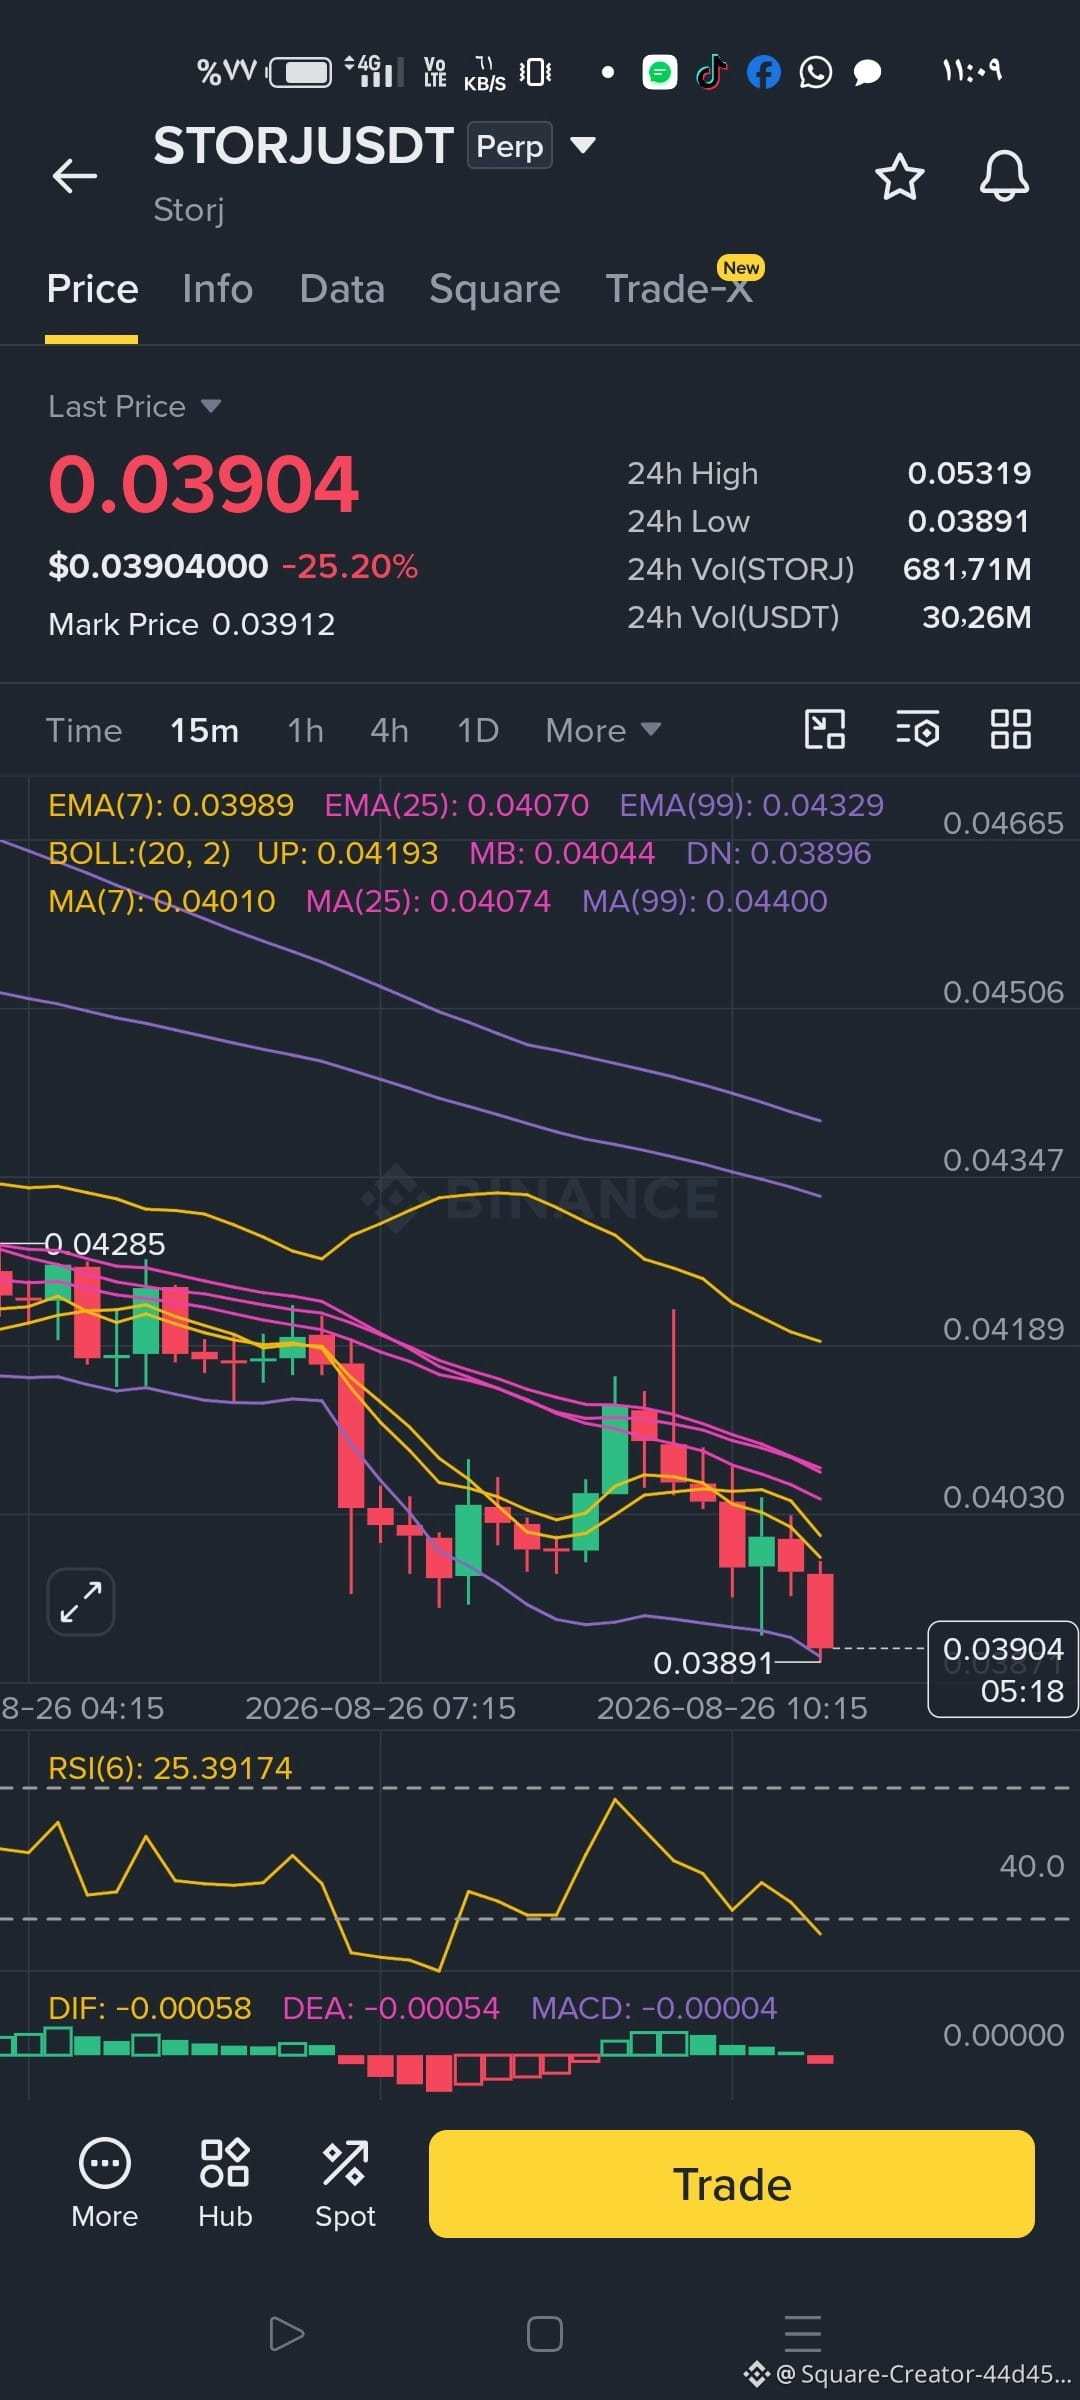Tap the Mark Price value 0.03912
The image size is (1080, 2400).
coord(273,624)
